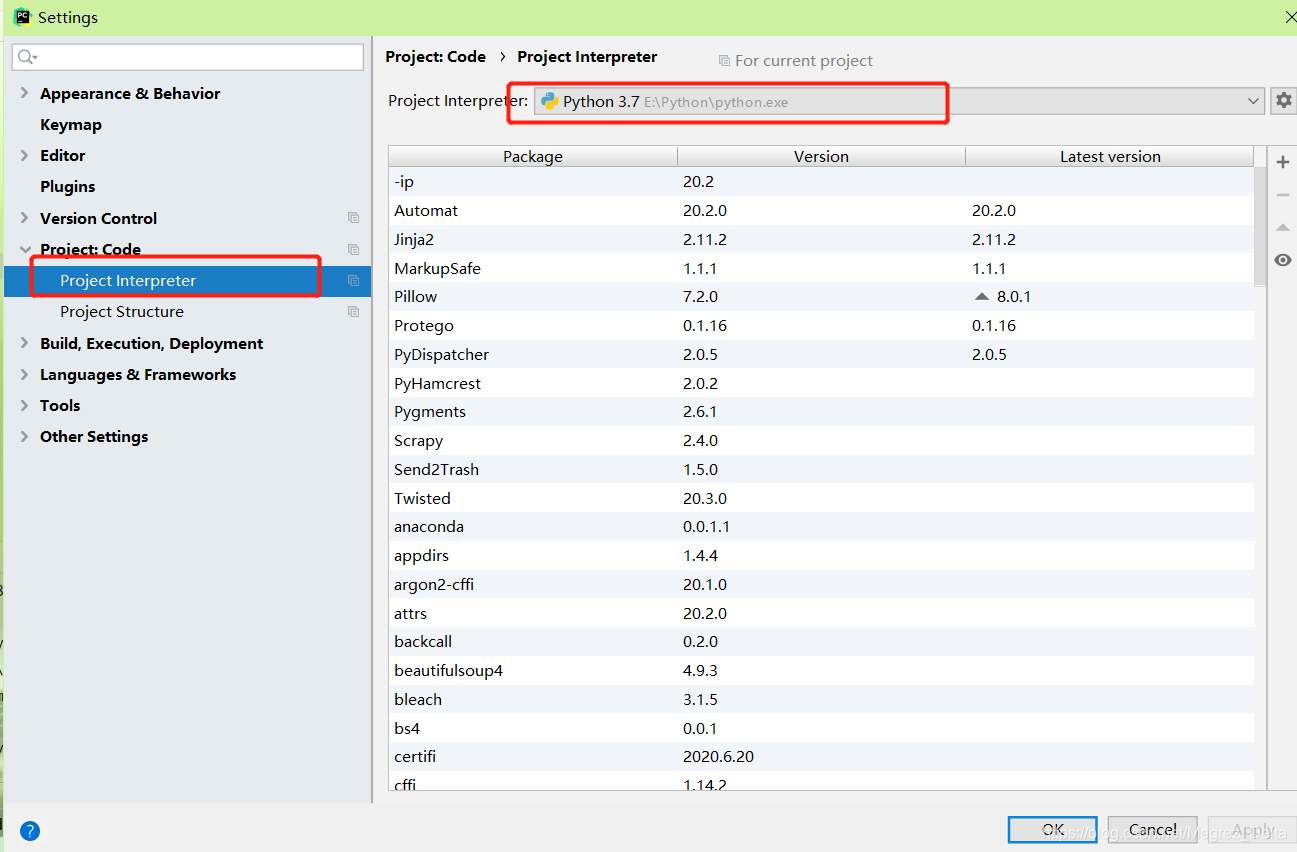Select the backcall package row
Viewport: 1297px width, 852px height.
point(821,642)
